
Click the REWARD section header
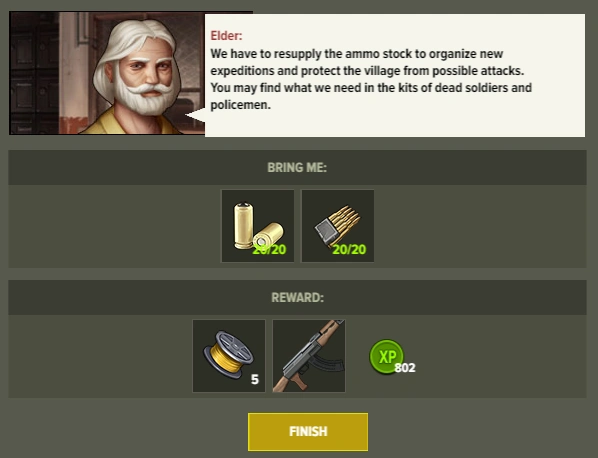click(x=297, y=297)
